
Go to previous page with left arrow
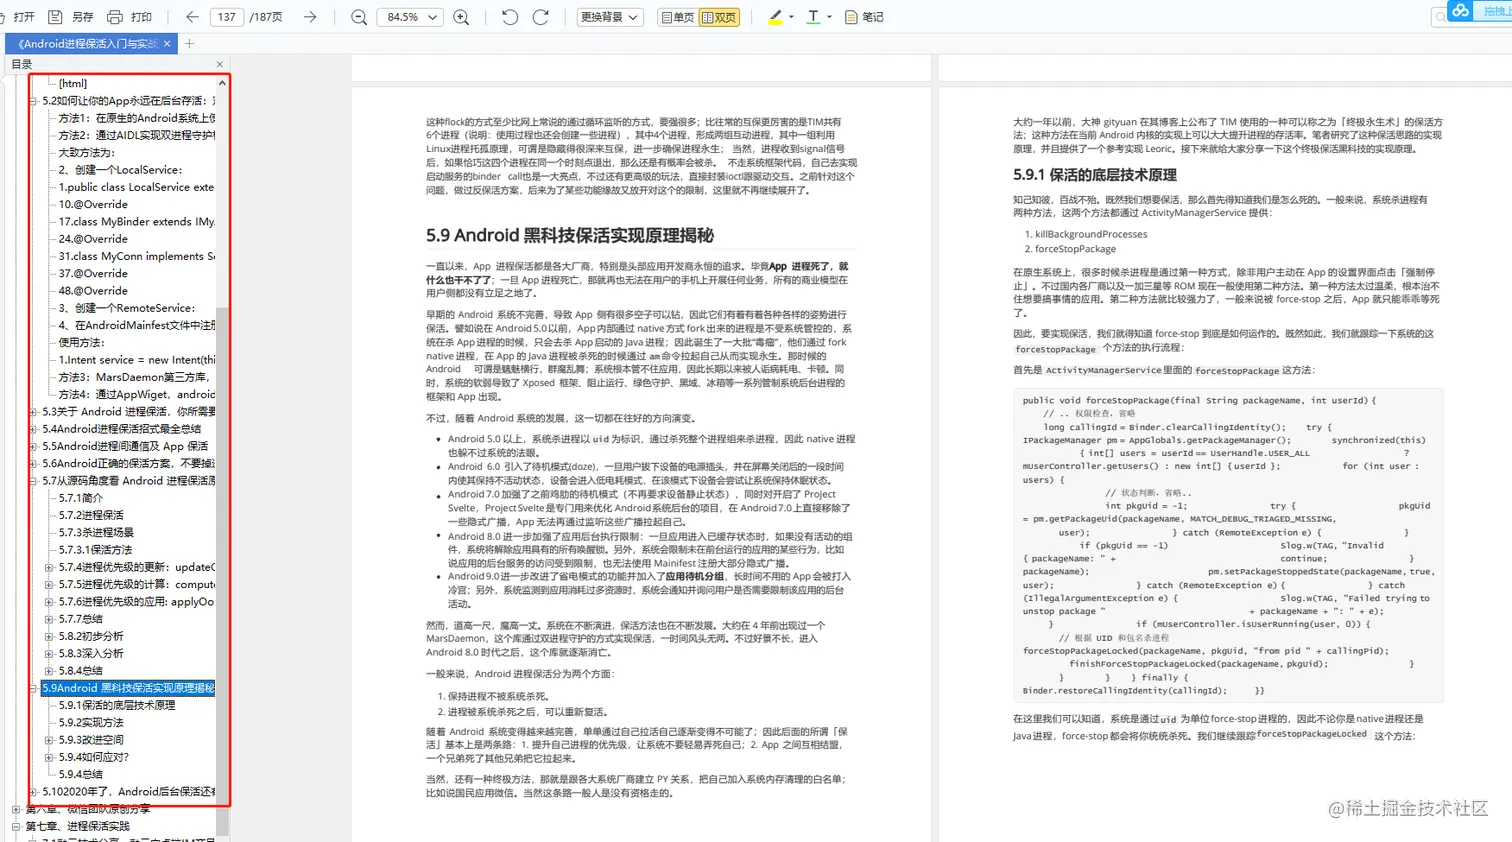[x=192, y=17]
